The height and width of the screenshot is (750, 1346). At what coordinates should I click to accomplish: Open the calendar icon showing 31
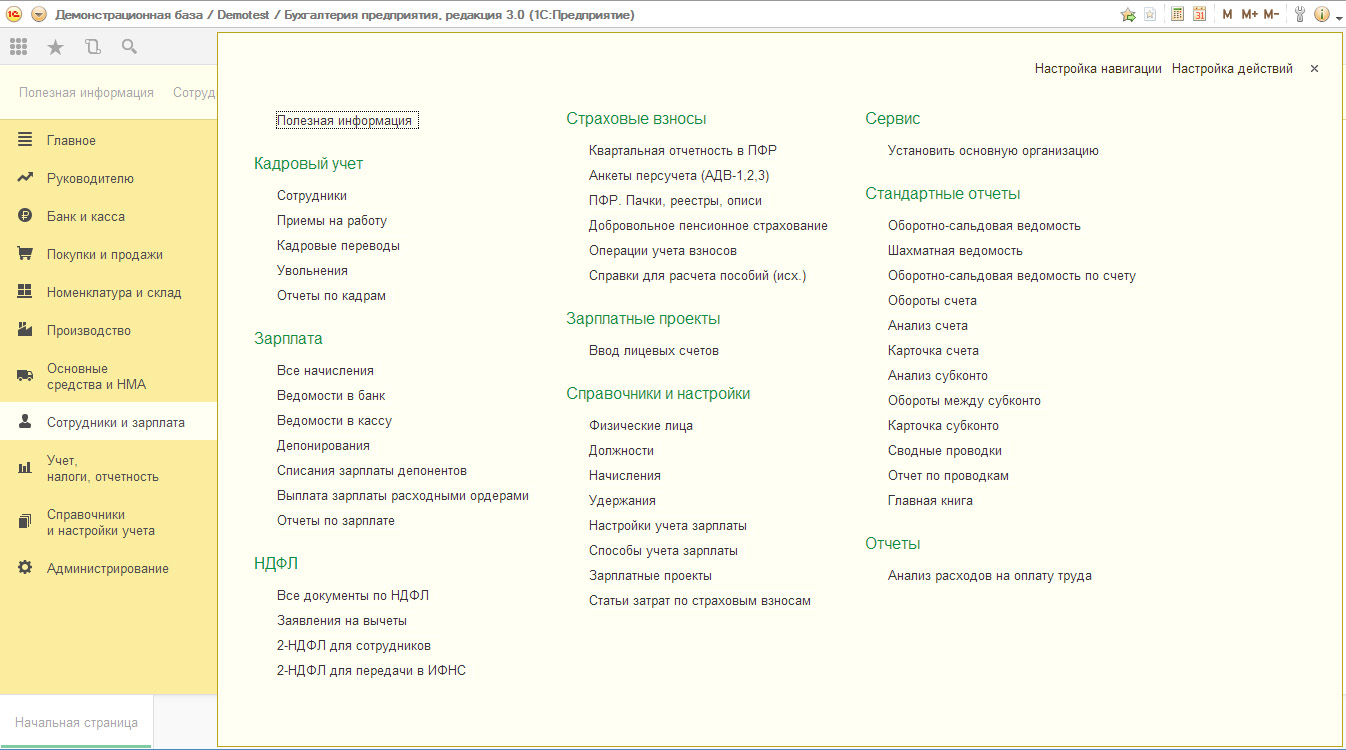pos(1200,14)
